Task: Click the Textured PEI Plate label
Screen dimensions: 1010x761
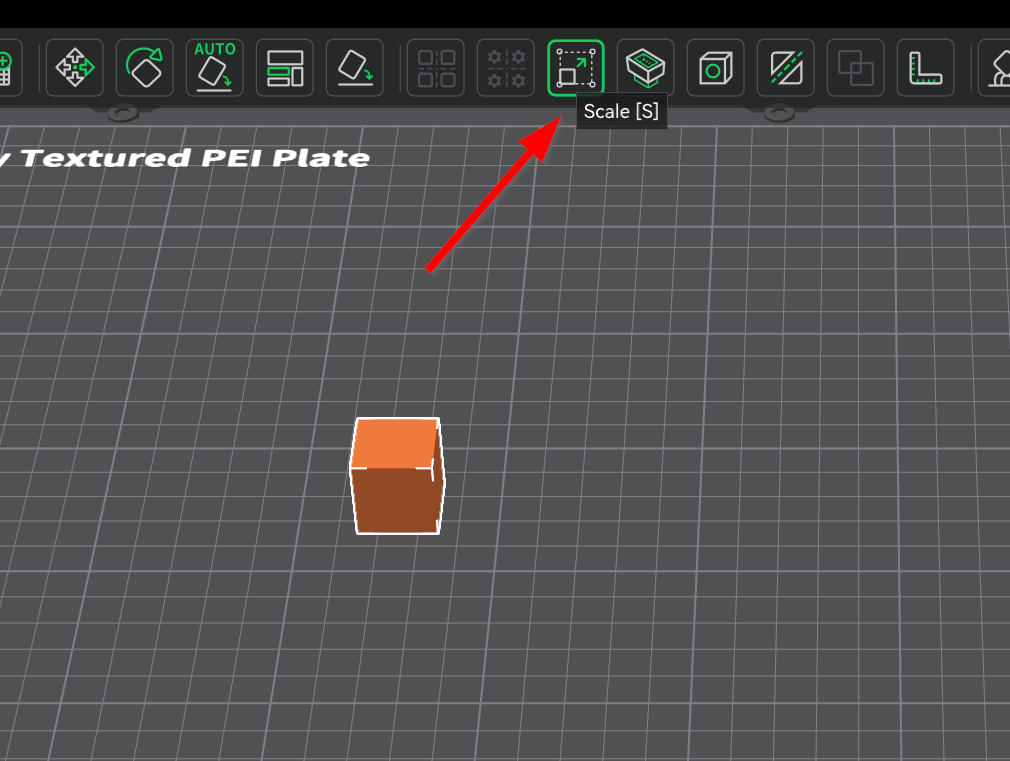Action: pos(190,158)
